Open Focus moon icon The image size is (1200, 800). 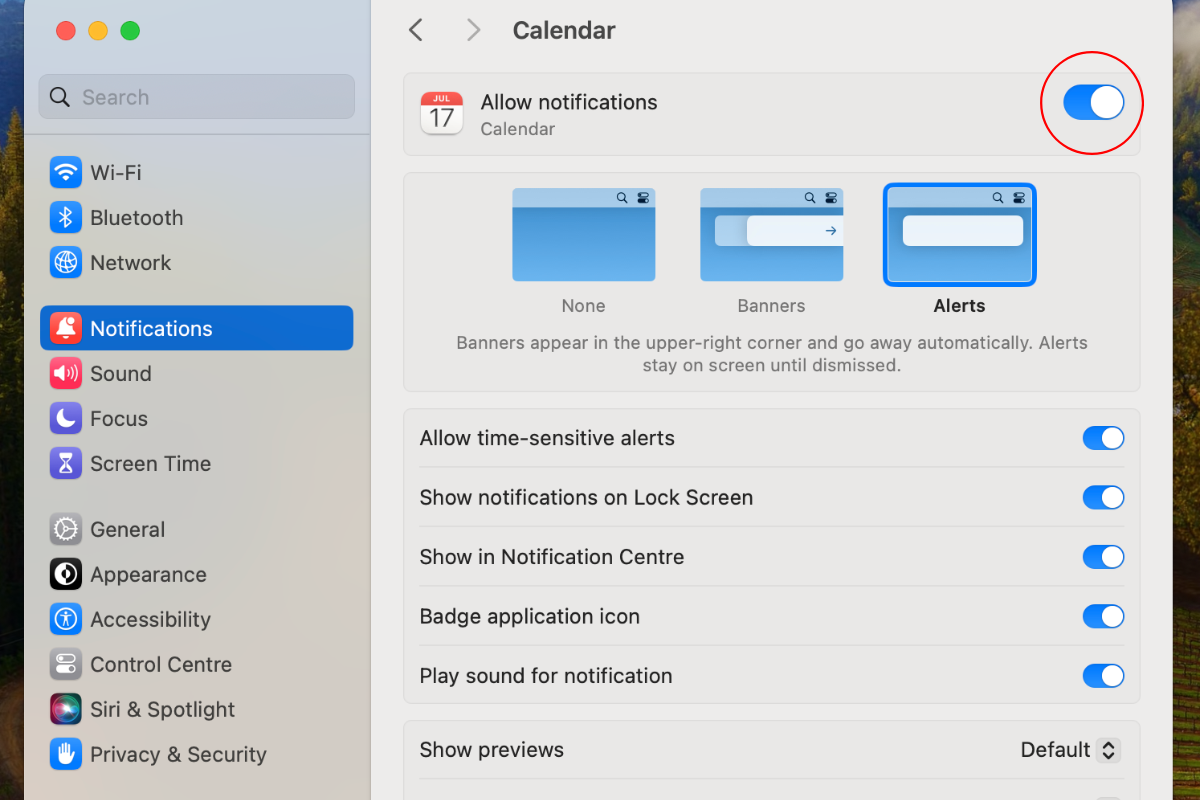tap(66, 419)
